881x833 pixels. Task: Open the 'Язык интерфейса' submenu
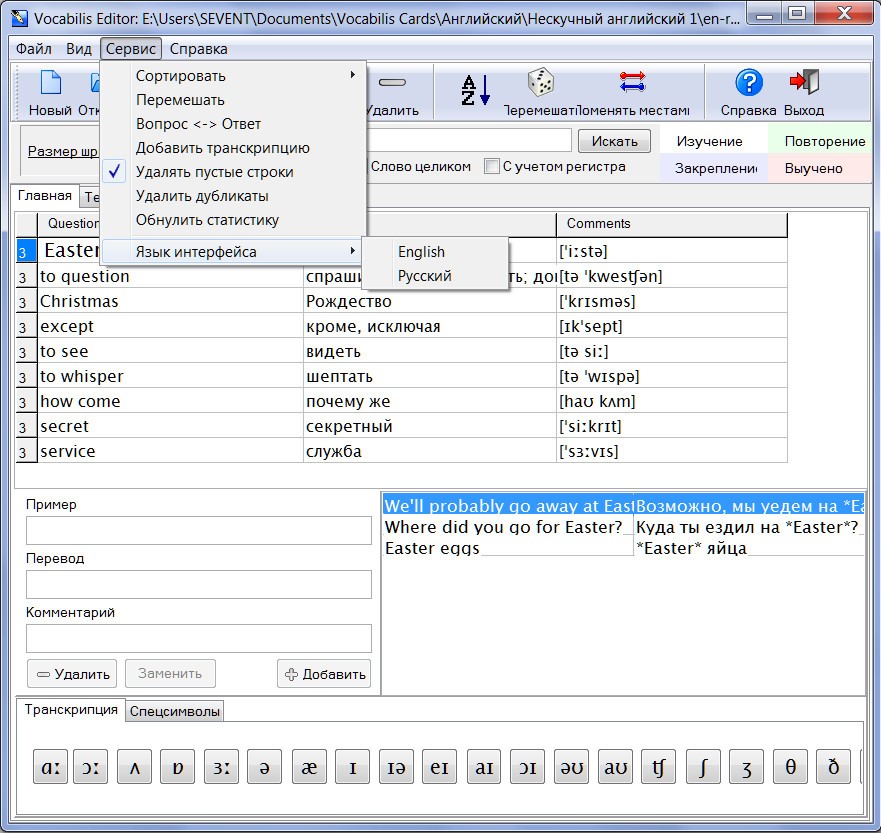point(233,252)
